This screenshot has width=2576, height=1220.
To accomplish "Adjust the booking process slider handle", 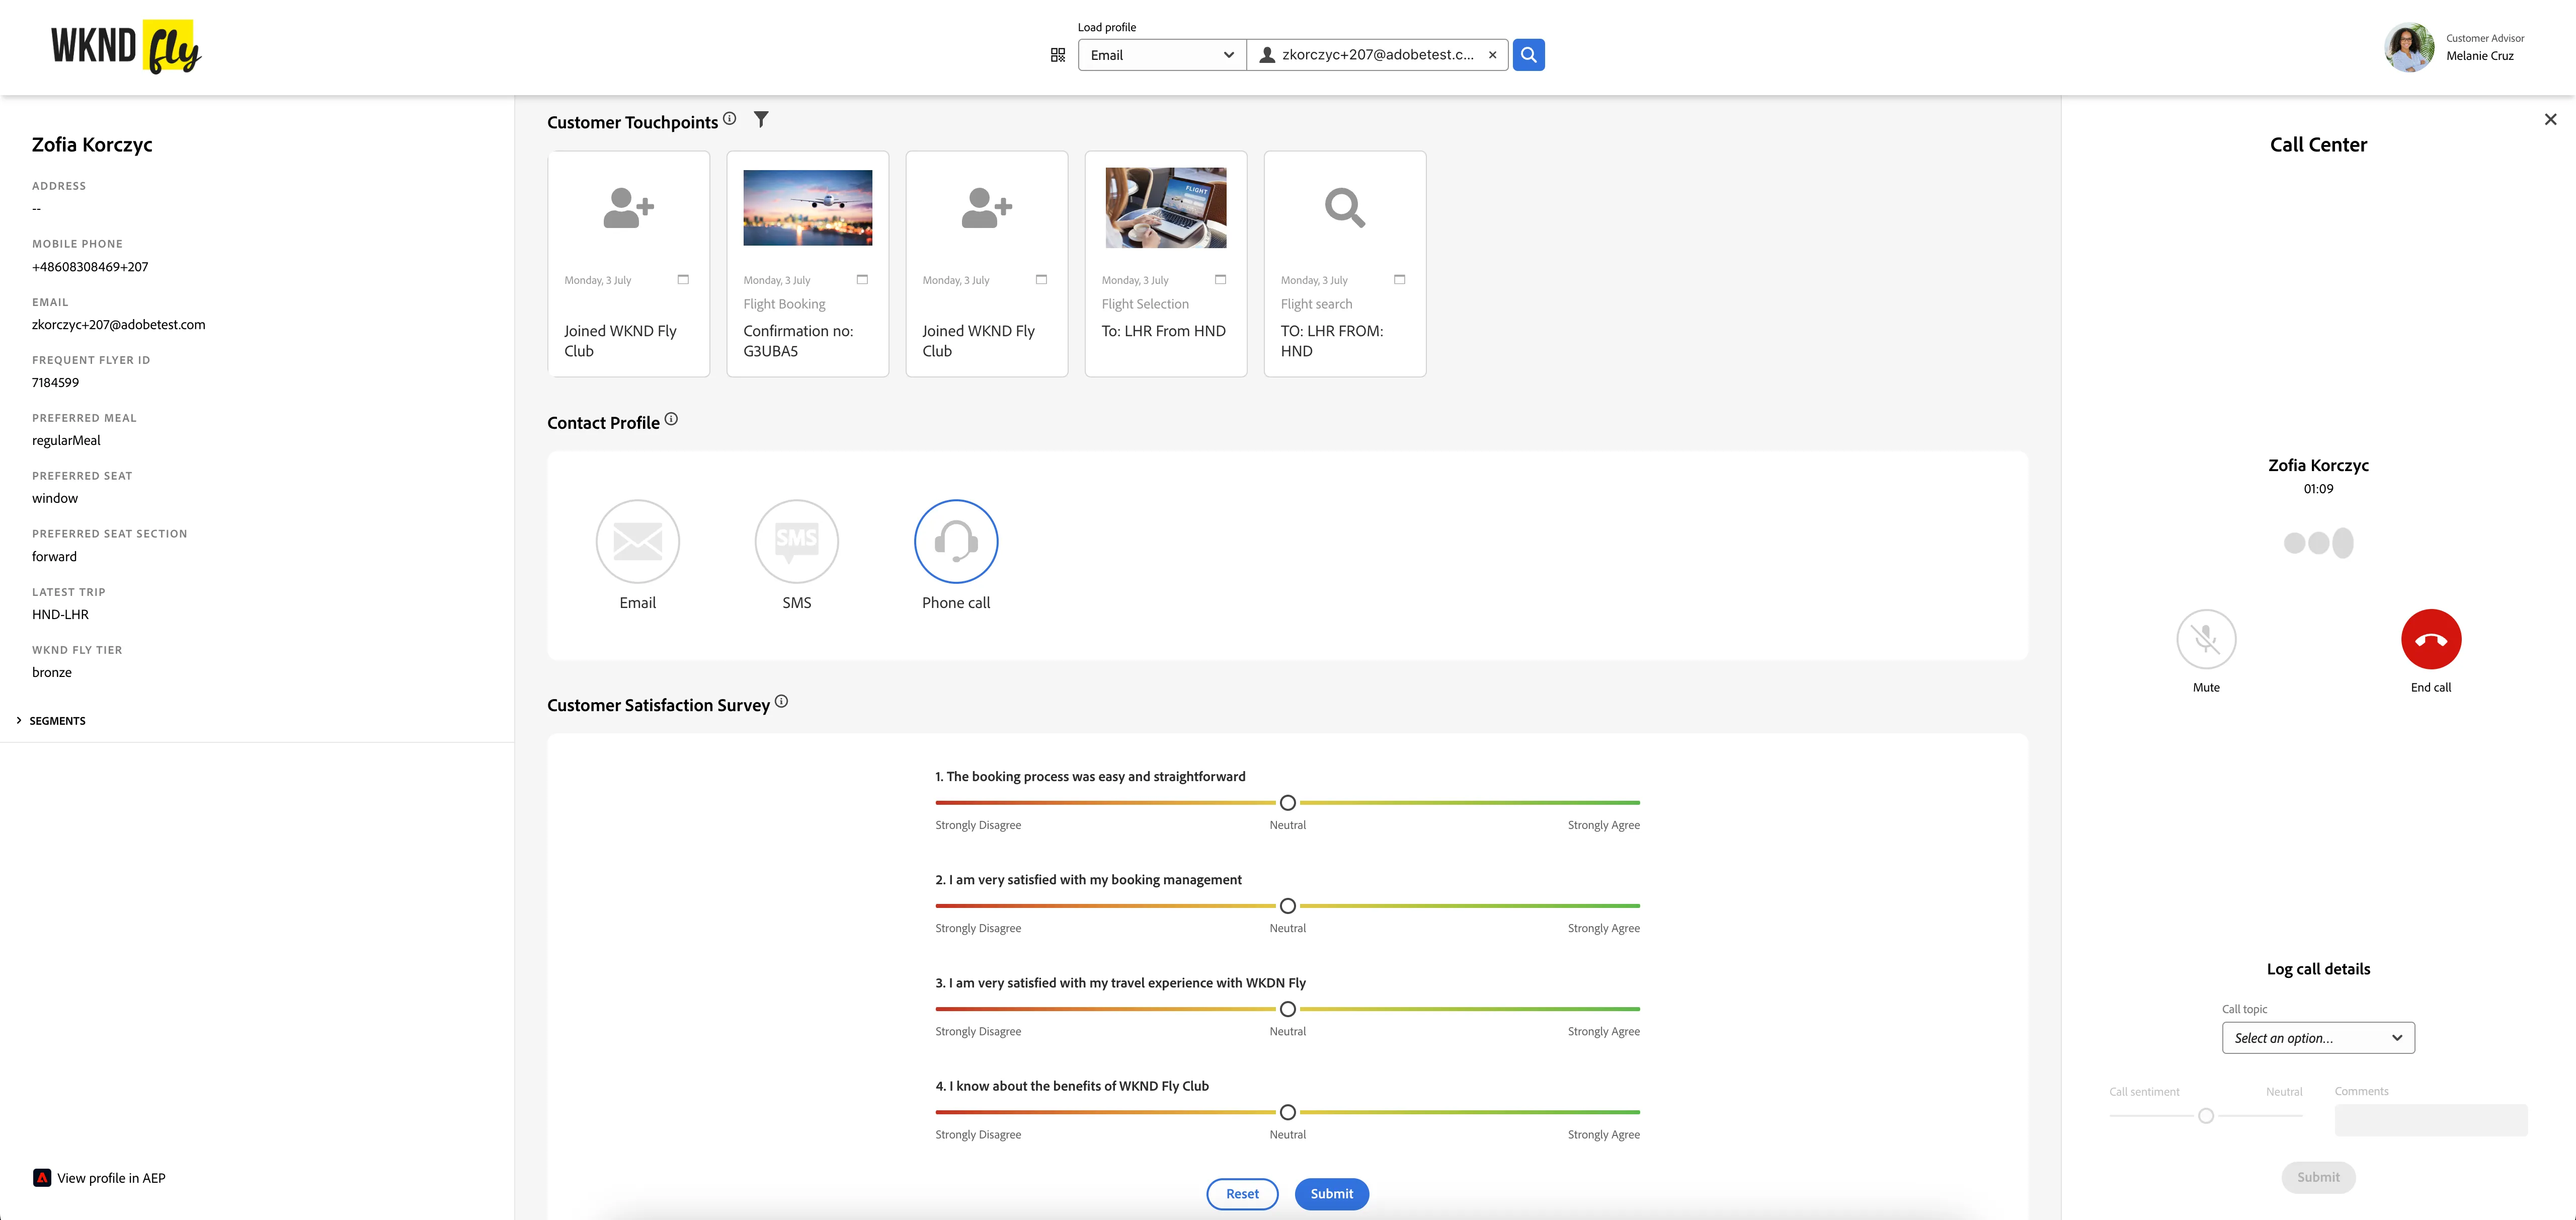I will pyautogui.click(x=1288, y=803).
